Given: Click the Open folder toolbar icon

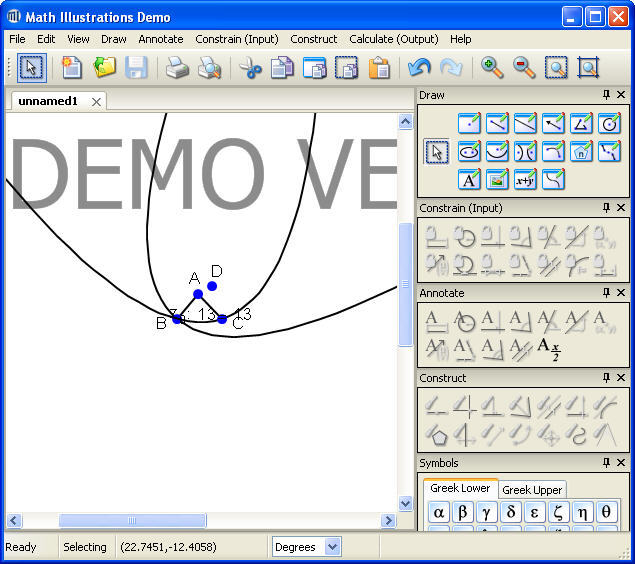Looking at the screenshot, I should pos(104,68).
